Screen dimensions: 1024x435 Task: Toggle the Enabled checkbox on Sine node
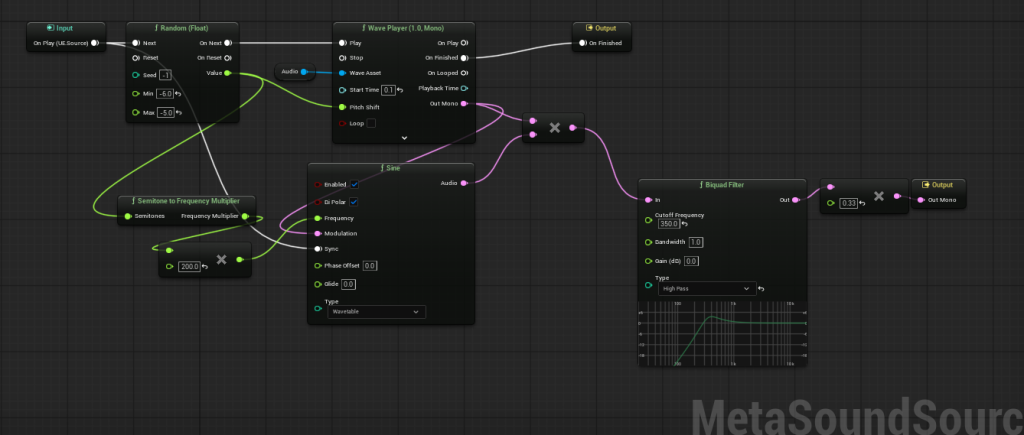click(354, 185)
